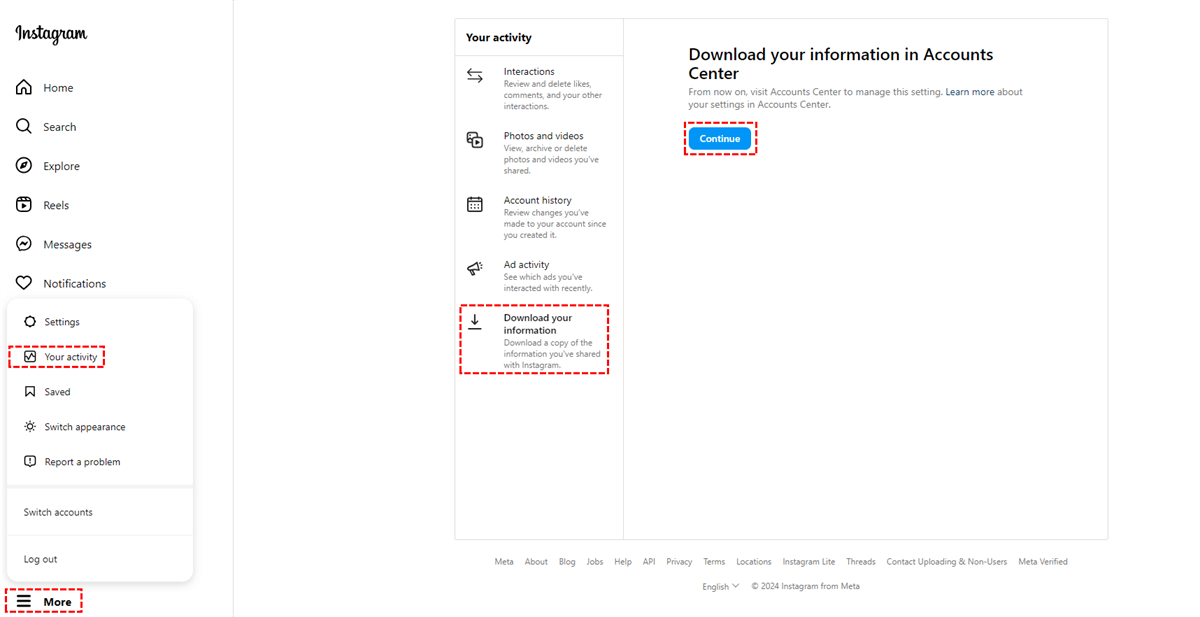1200x617 pixels.
Task: Click the Home house icon
Action: [x=24, y=87]
